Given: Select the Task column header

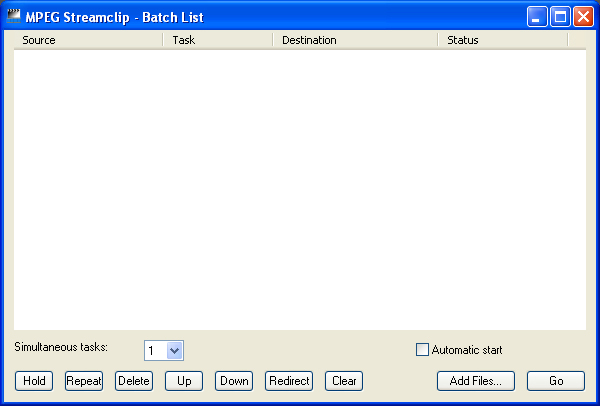Looking at the screenshot, I should [218, 40].
